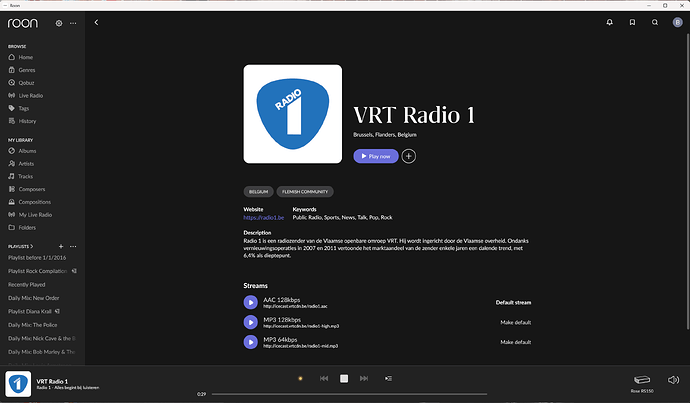
Task: Play the AAC 128kbps stream
Action: [x=251, y=302]
